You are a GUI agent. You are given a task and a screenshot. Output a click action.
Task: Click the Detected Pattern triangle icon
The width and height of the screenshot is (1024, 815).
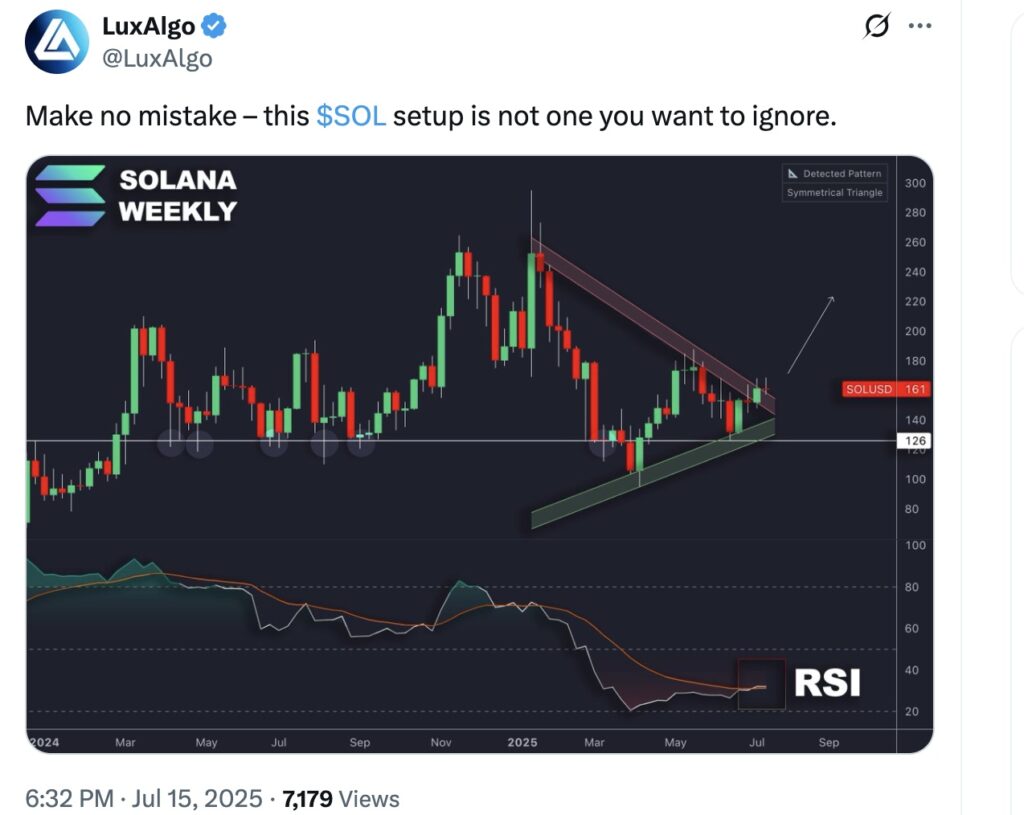pos(793,174)
